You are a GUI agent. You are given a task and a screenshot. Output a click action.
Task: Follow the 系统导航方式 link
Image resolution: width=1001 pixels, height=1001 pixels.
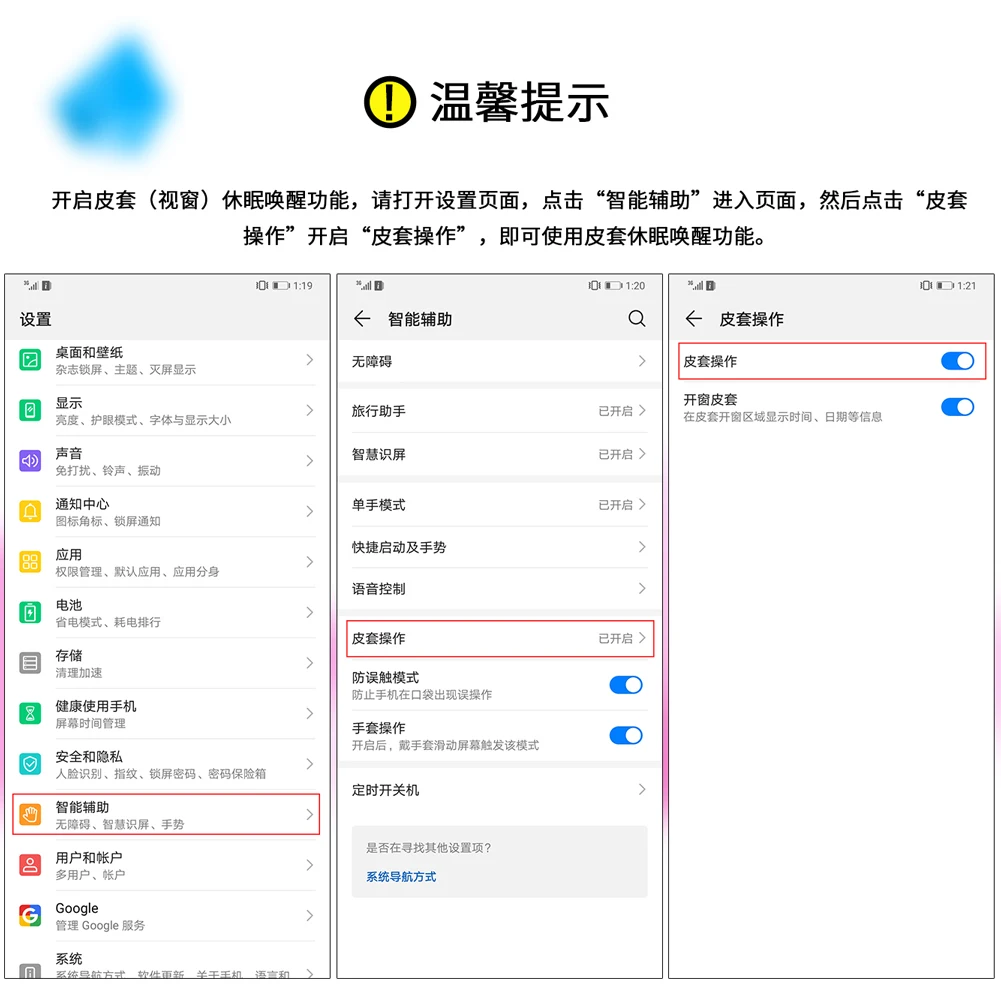[401, 877]
